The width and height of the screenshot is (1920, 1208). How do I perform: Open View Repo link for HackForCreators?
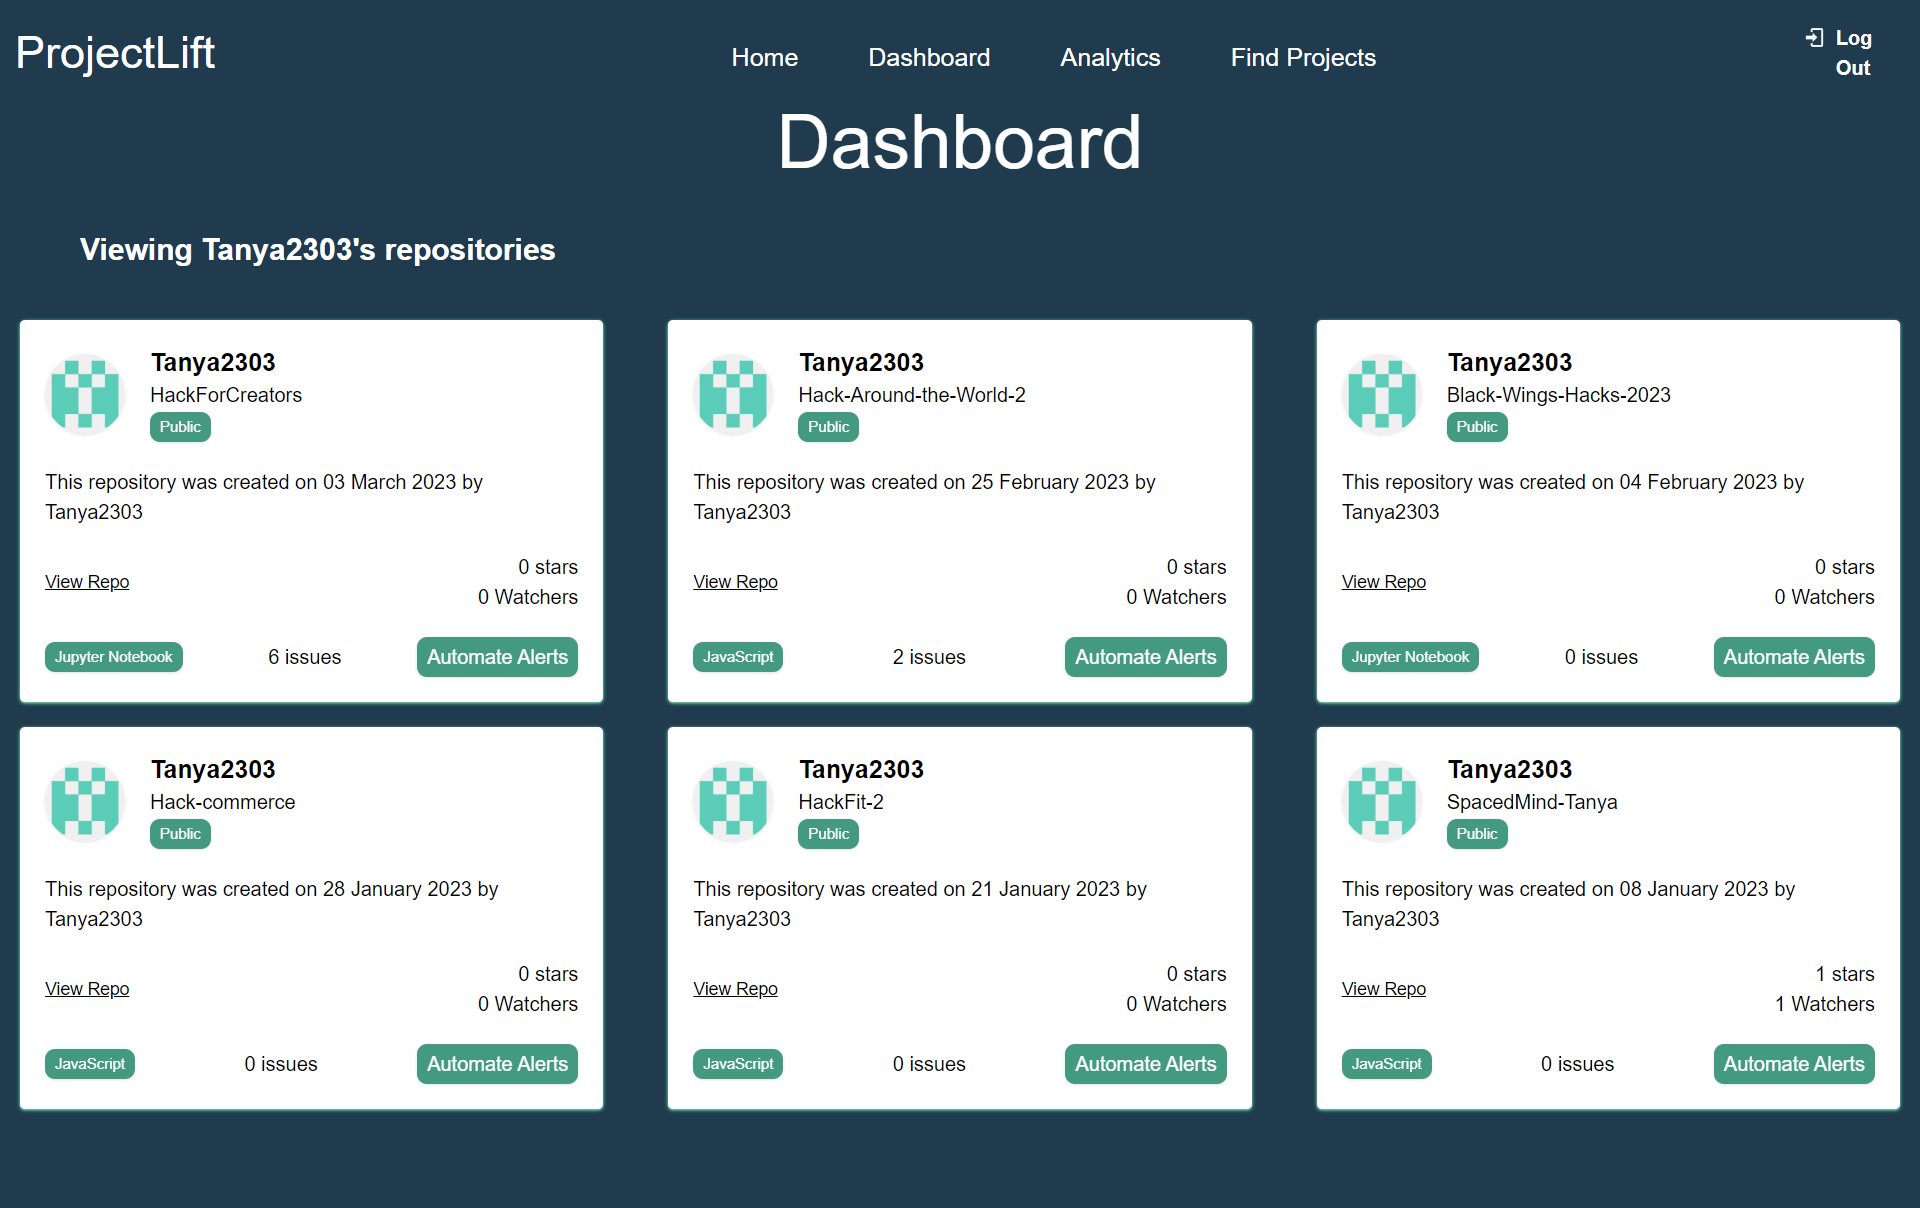coord(87,582)
